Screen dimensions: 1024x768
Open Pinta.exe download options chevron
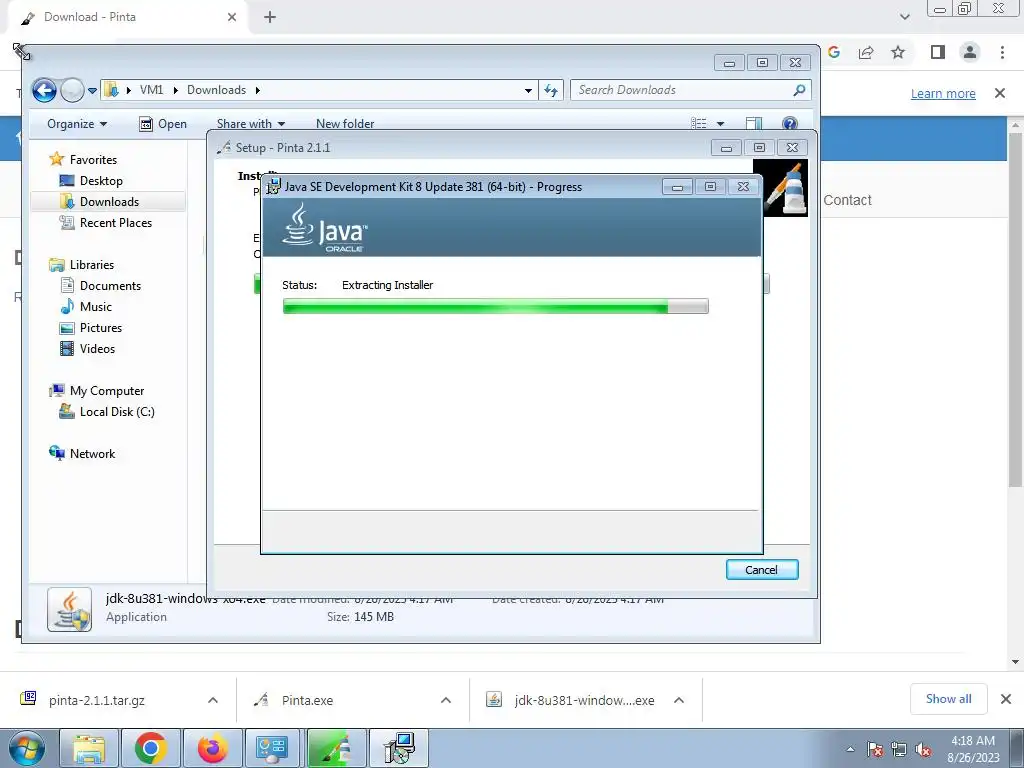pos(446,700)
